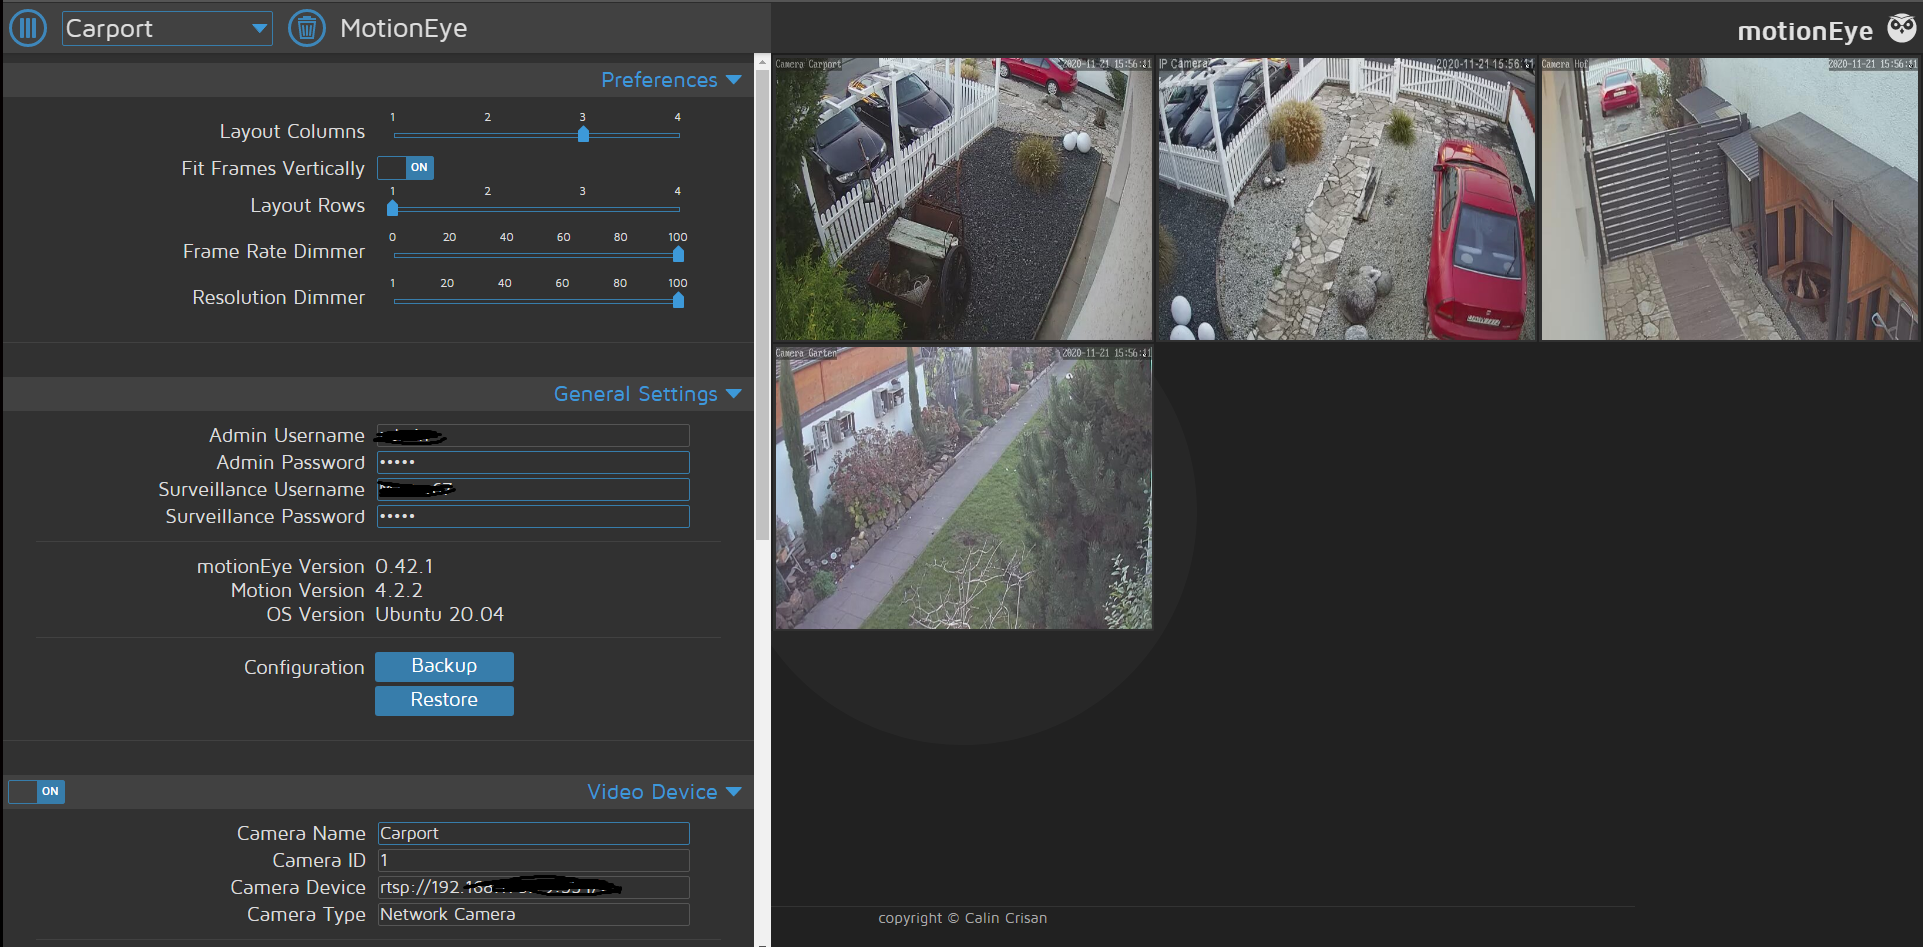1923x947 pixels.
Task: Click the Resolution Dimmer slider handle
Action: click(677, 300)
